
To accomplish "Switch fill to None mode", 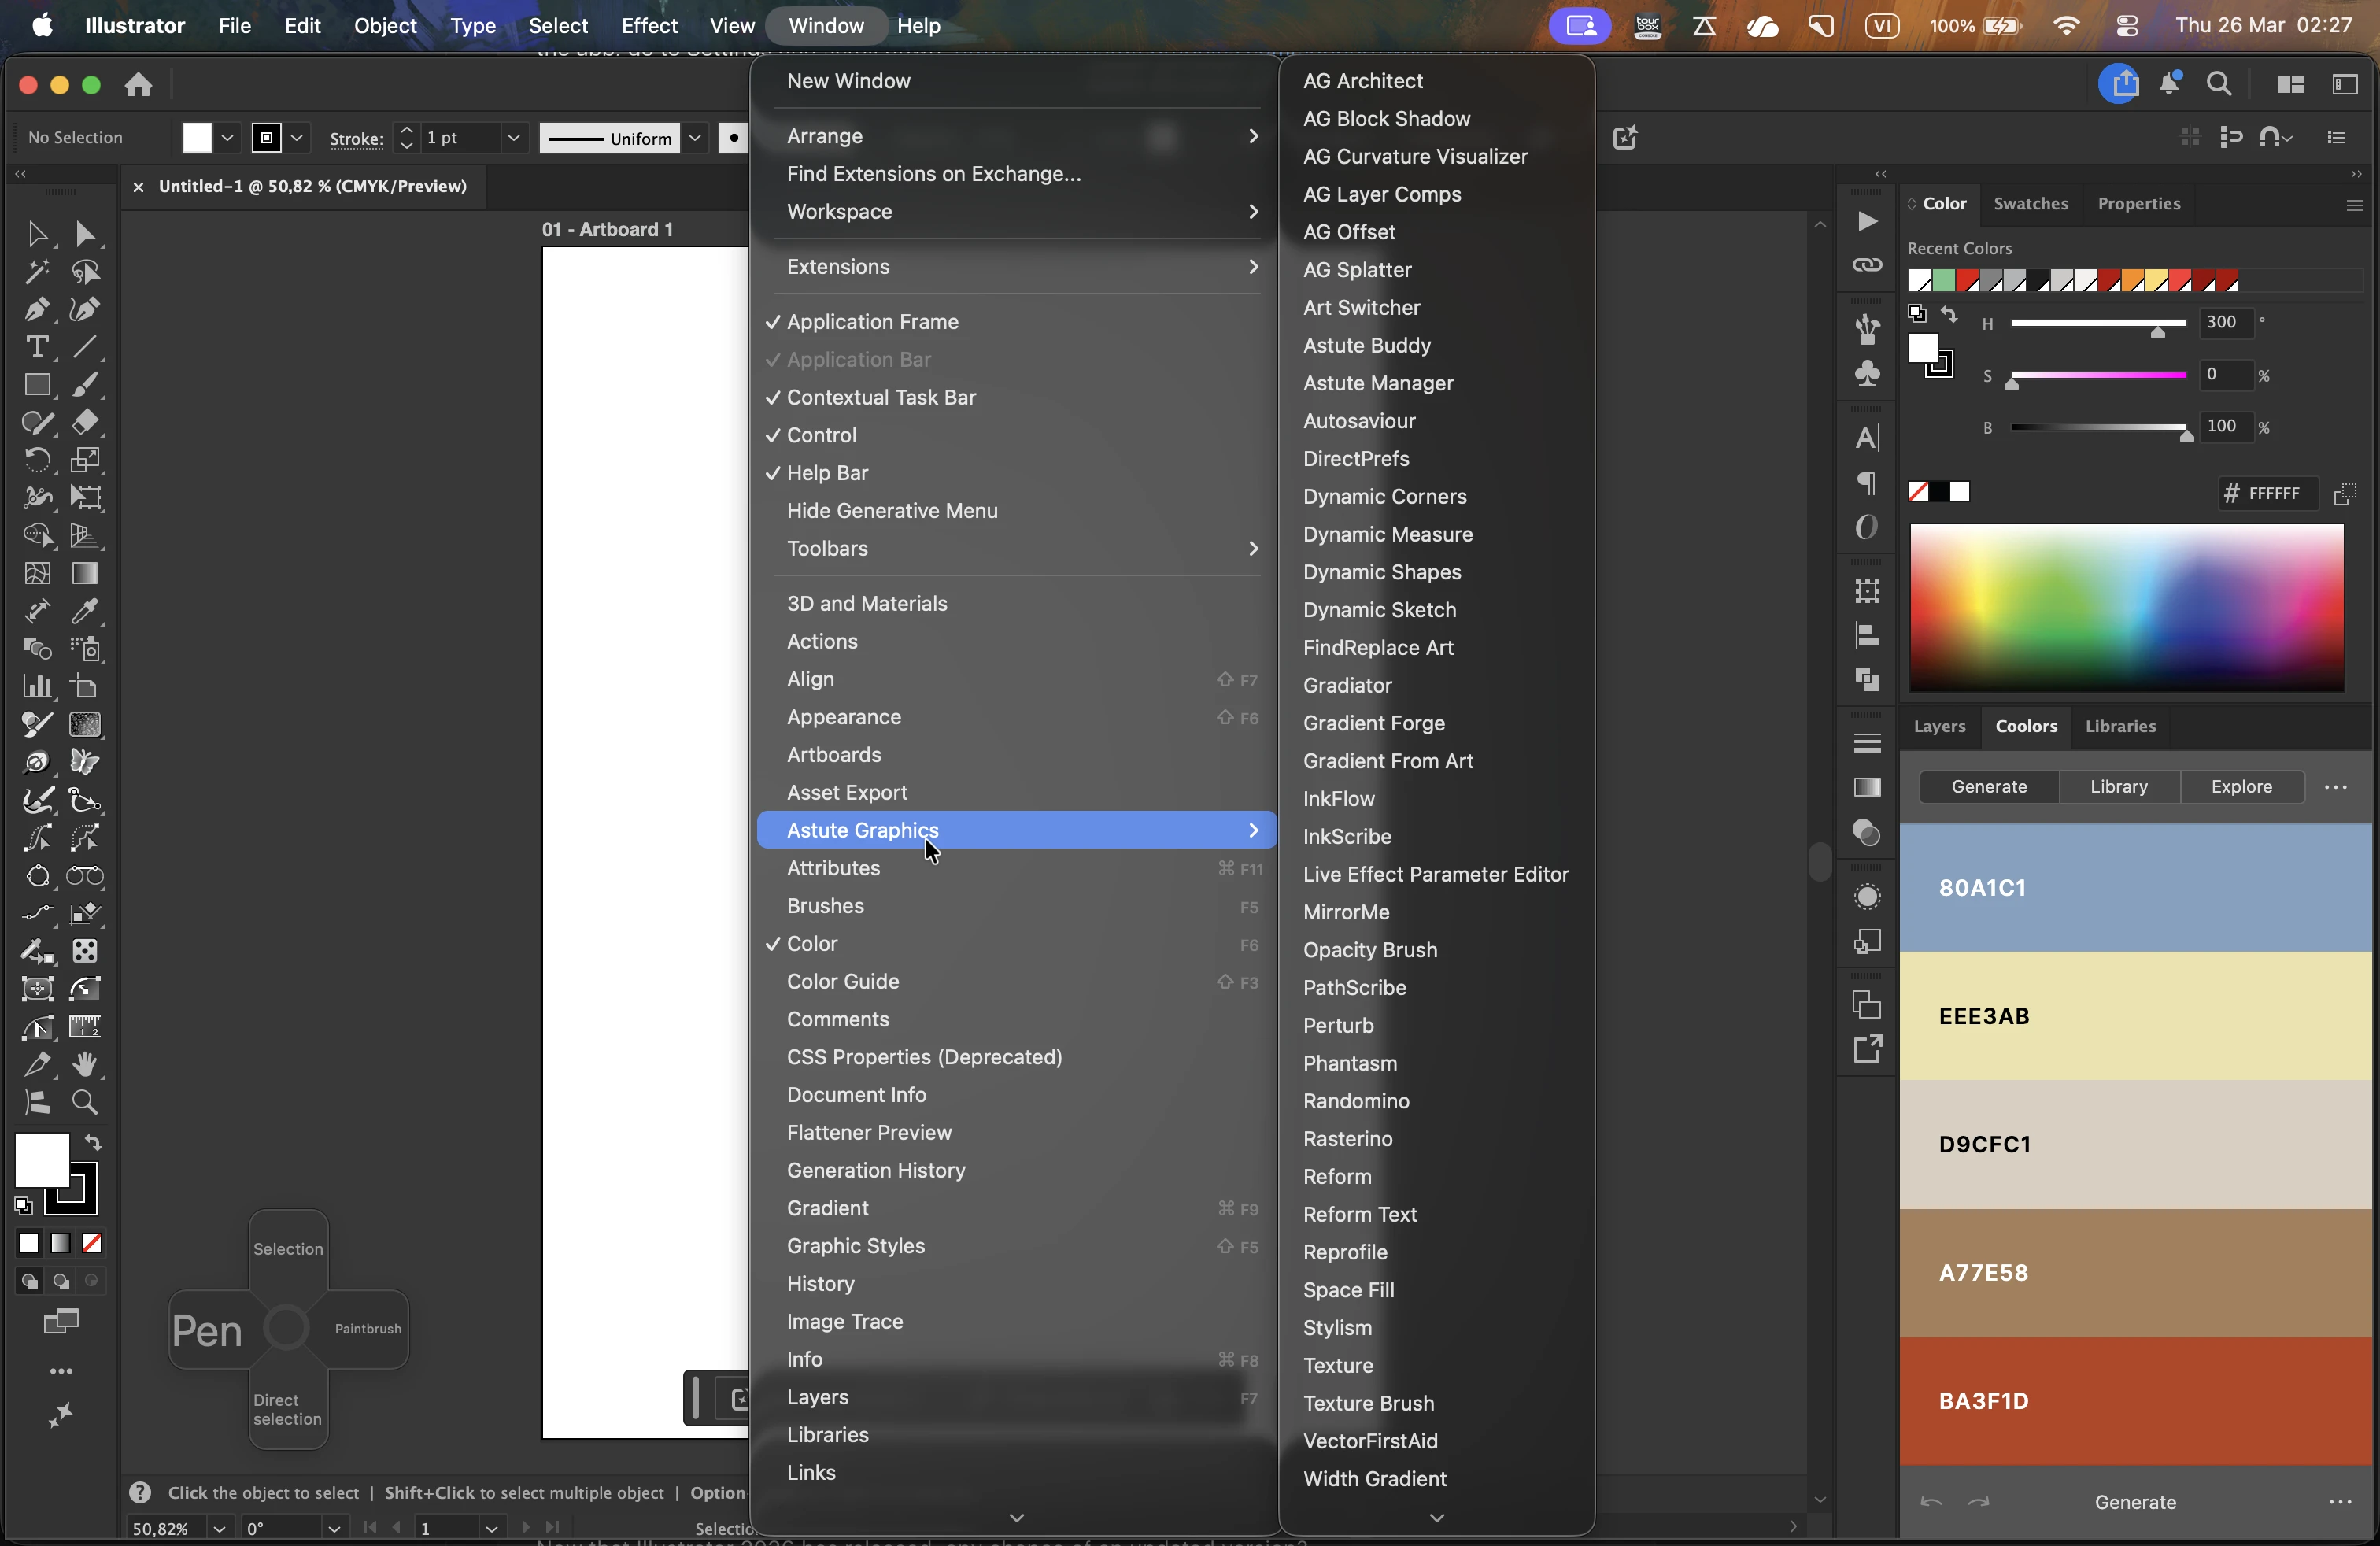I will (92, 1243).
